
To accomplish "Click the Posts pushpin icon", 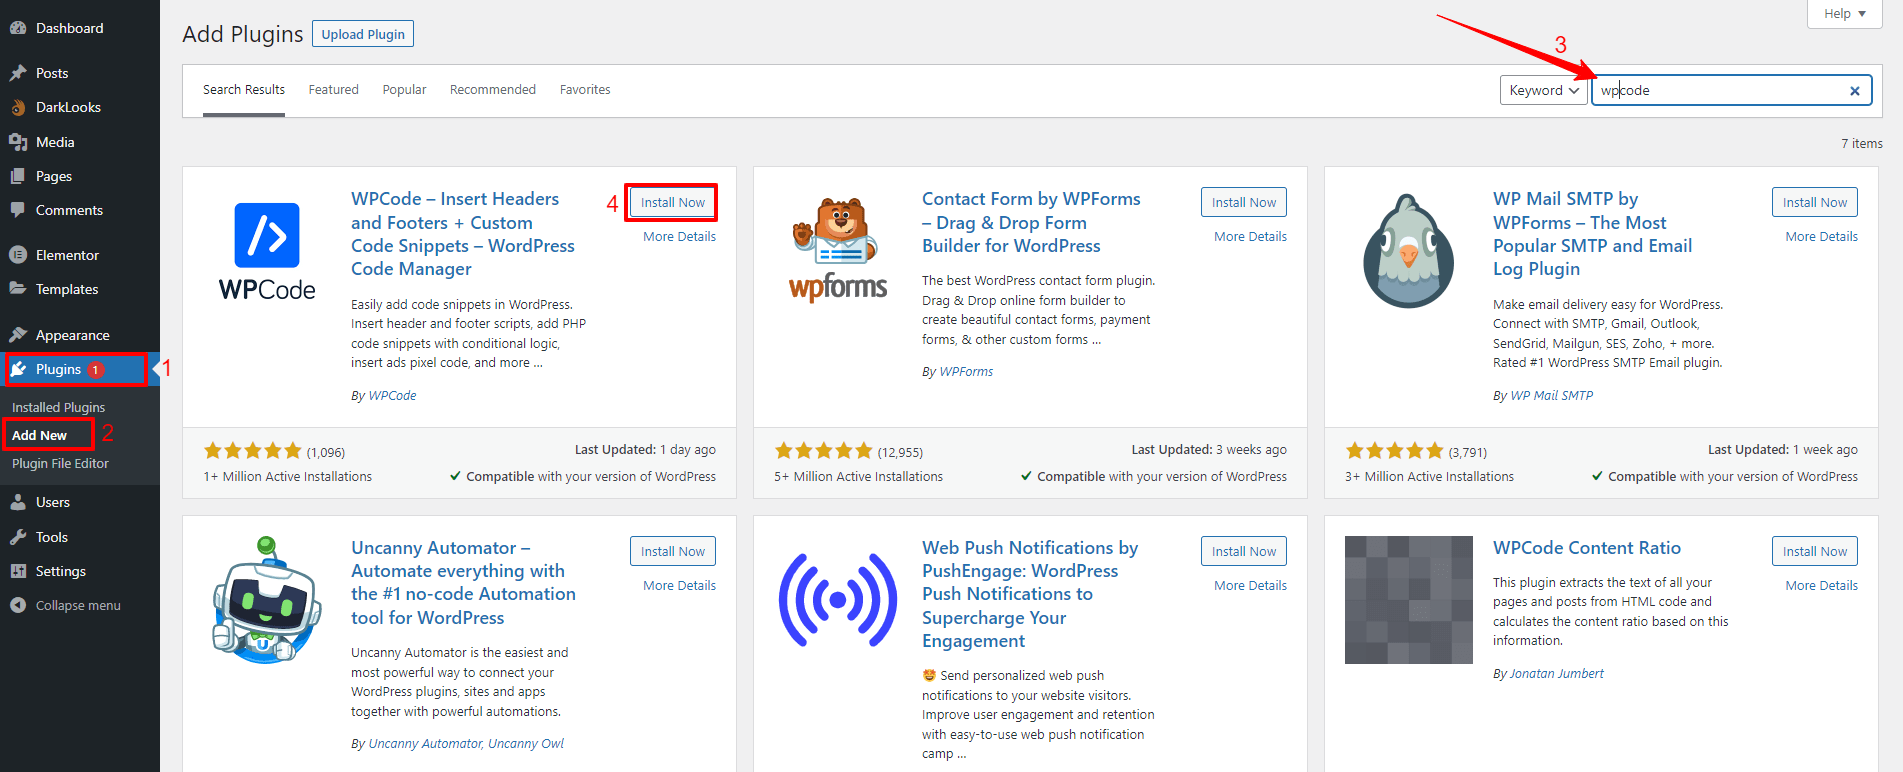I will tap(18, 73).
